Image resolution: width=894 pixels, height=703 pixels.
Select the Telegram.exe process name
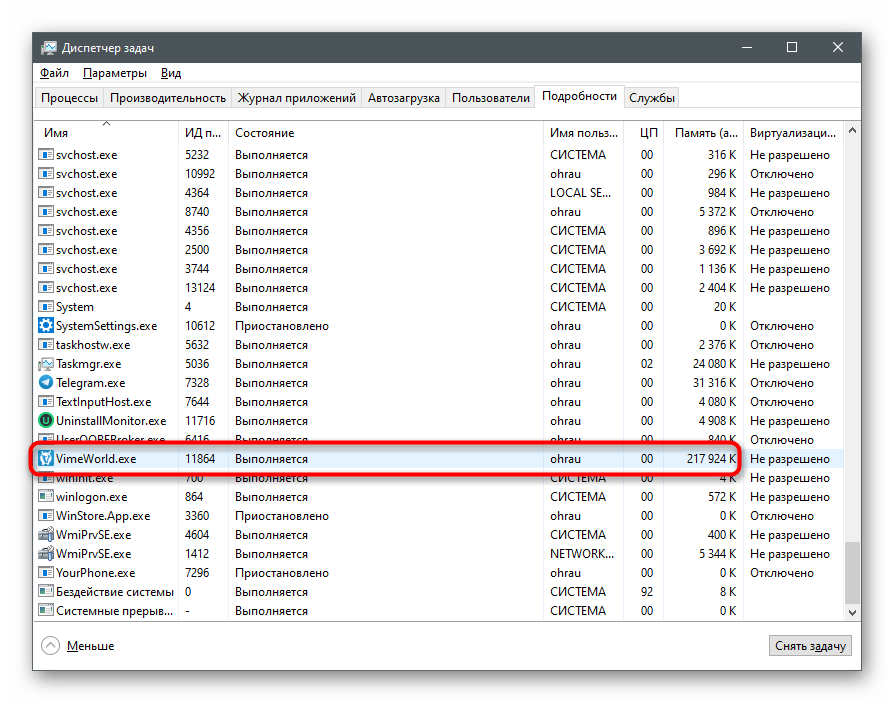click(x=91, y=383)
